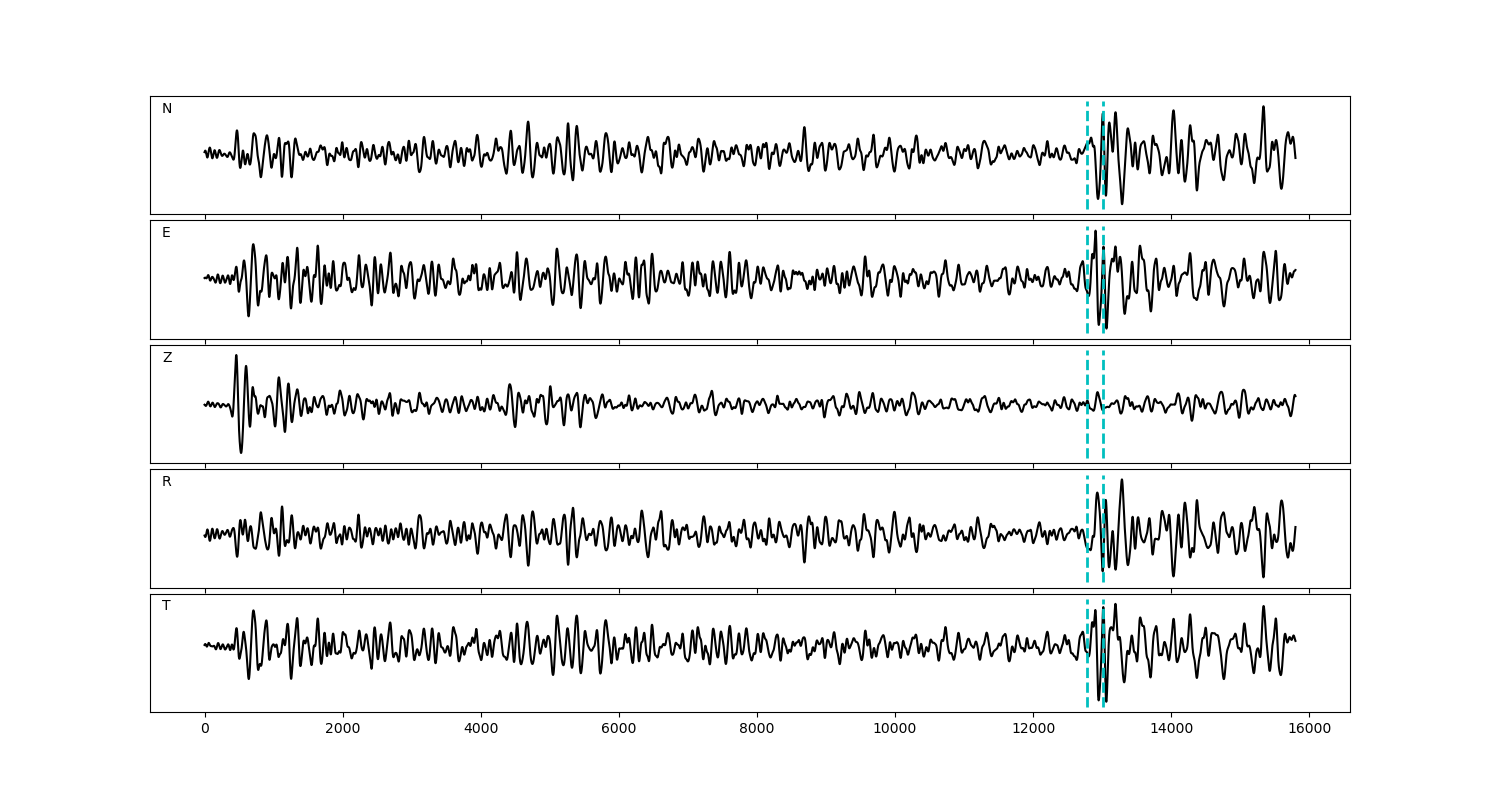Click the E channel label
Image resolution: width=1500 pixels, height=800 pixels.
(166, 233)
